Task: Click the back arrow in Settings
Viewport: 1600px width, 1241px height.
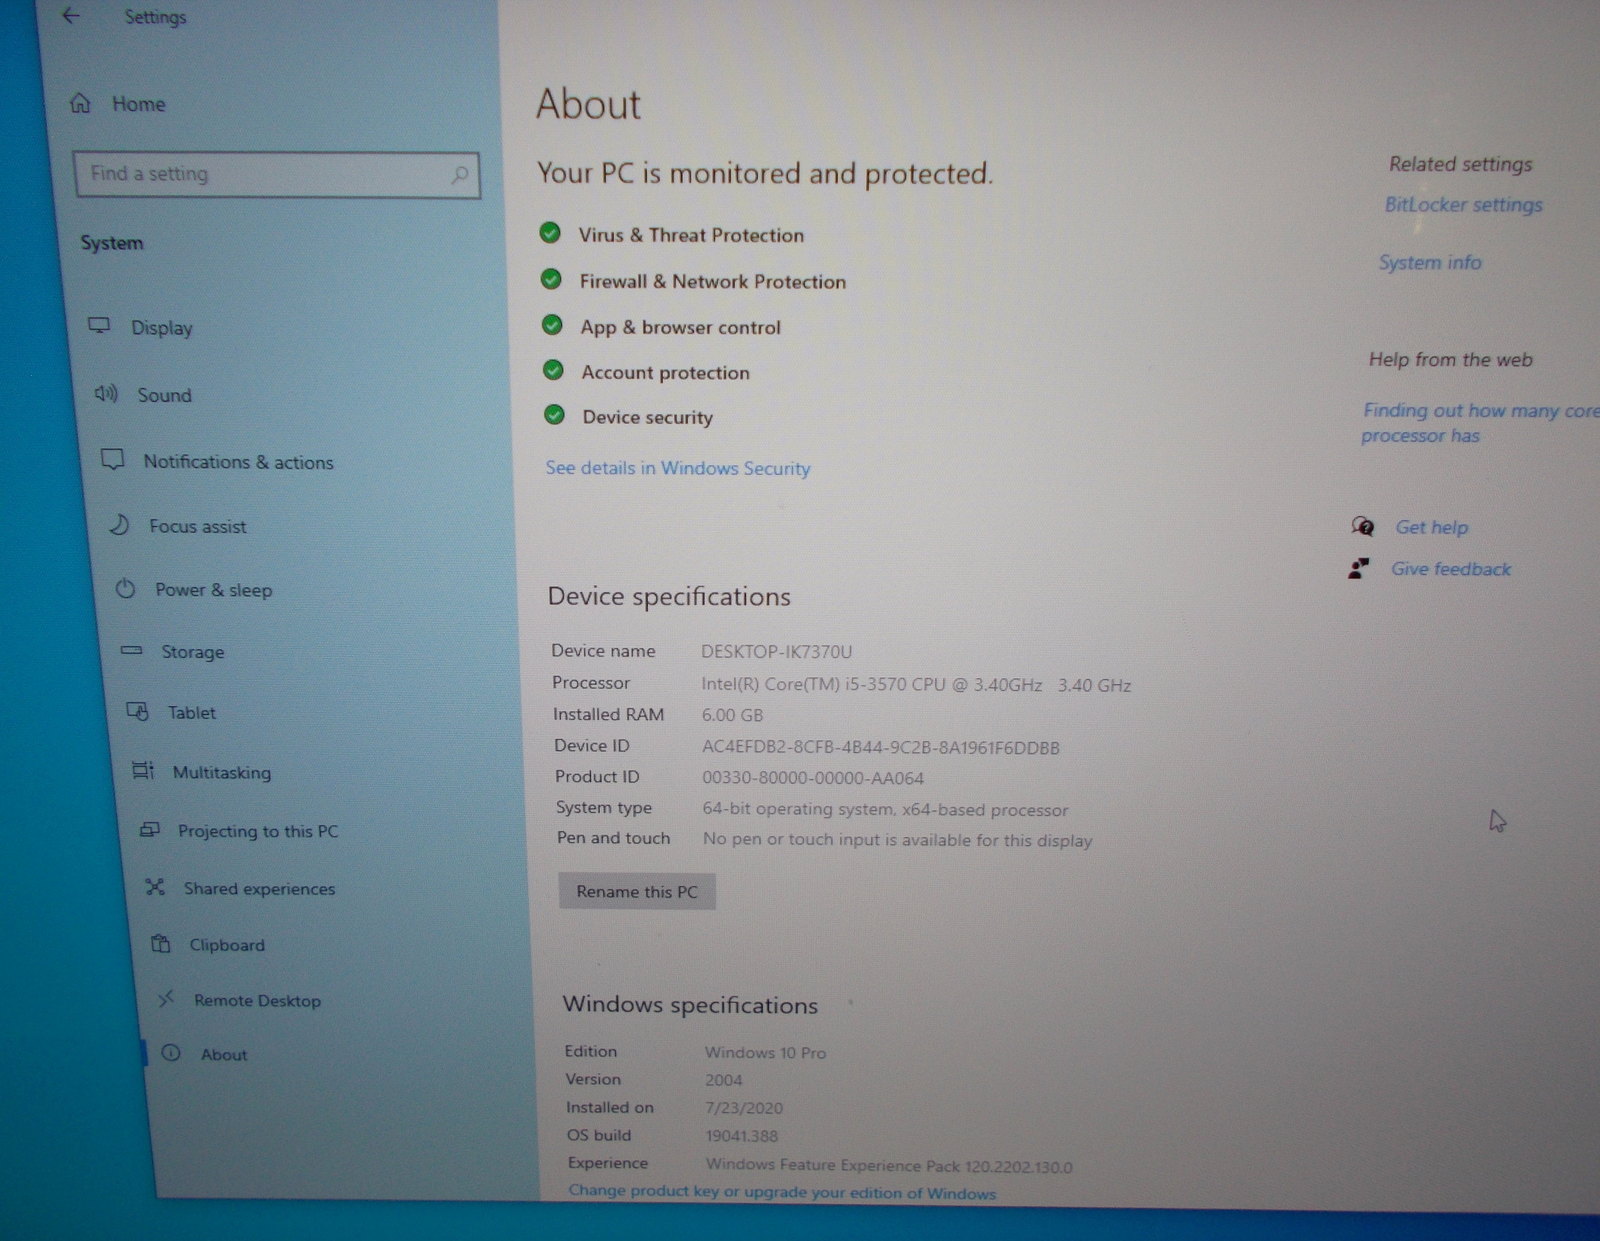Action: (71, 16)
